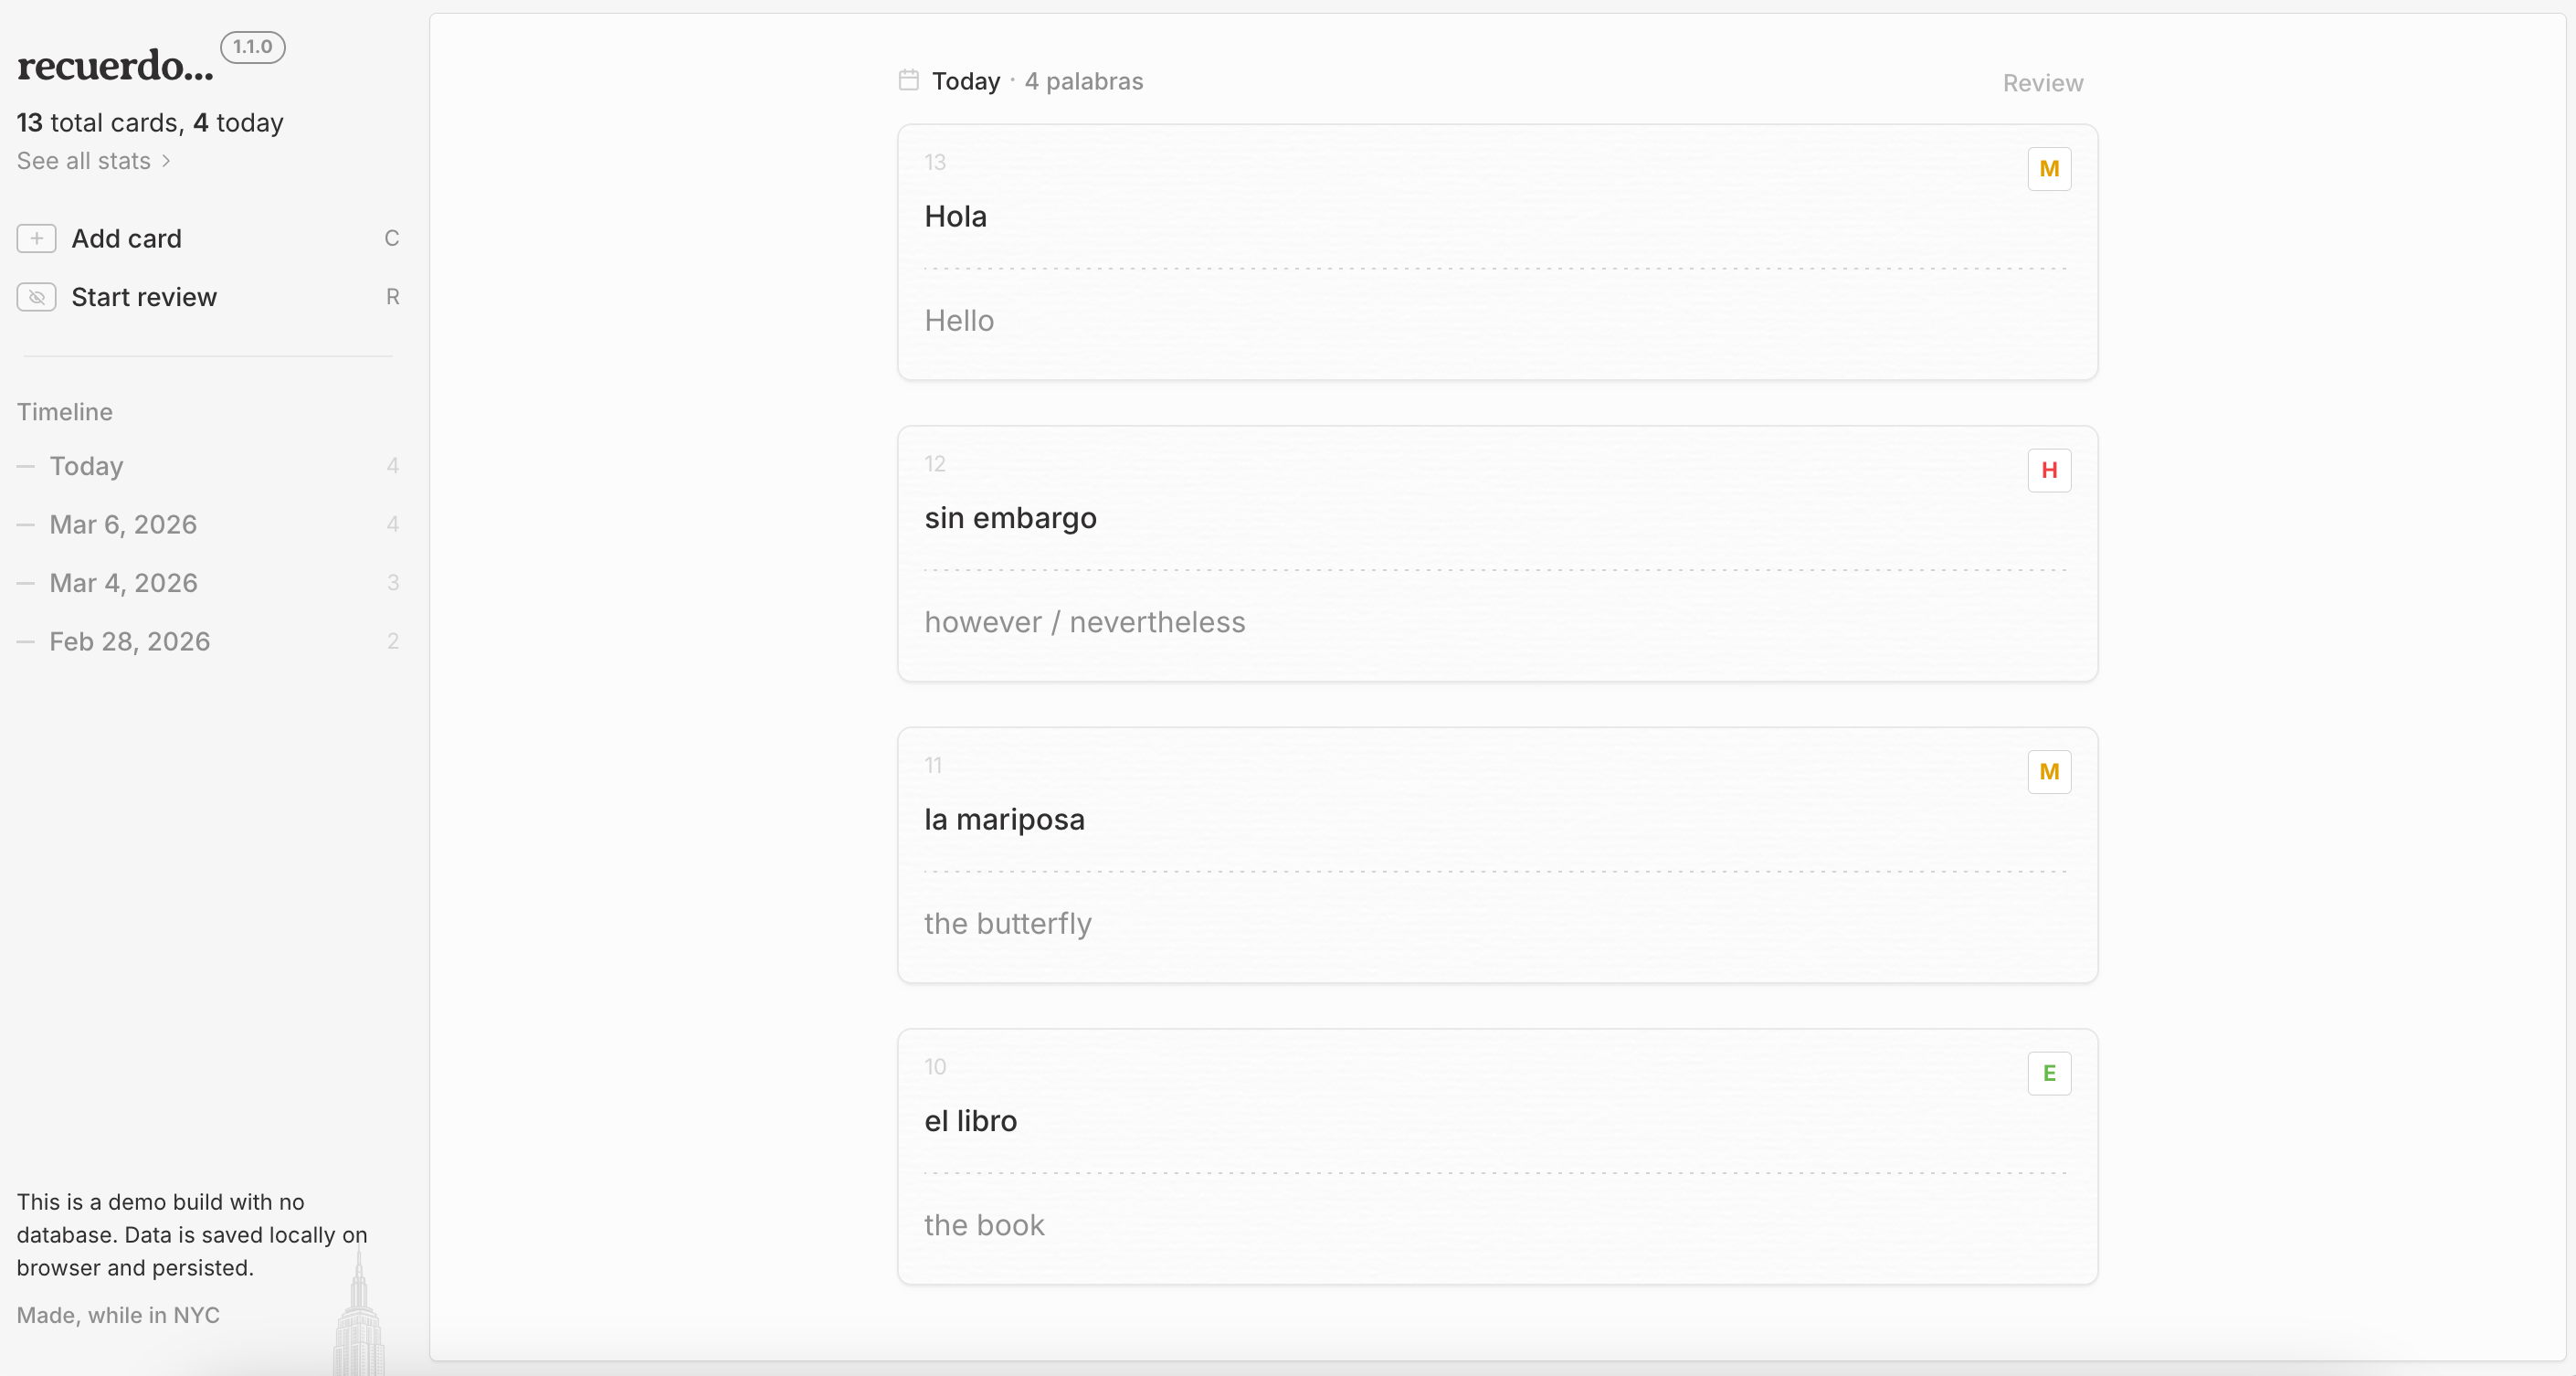Click the hidden-eye icon beside Start review

(x=36, y=297)
